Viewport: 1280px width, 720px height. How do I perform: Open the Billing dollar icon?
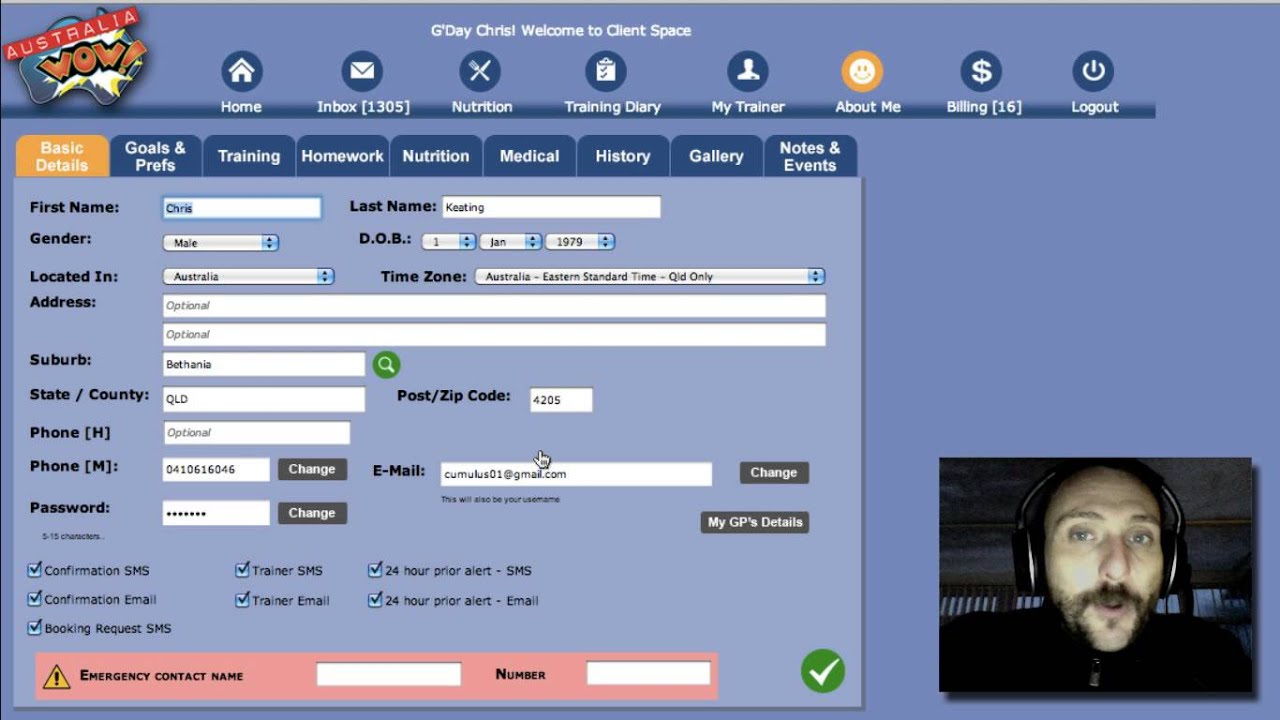981,71
